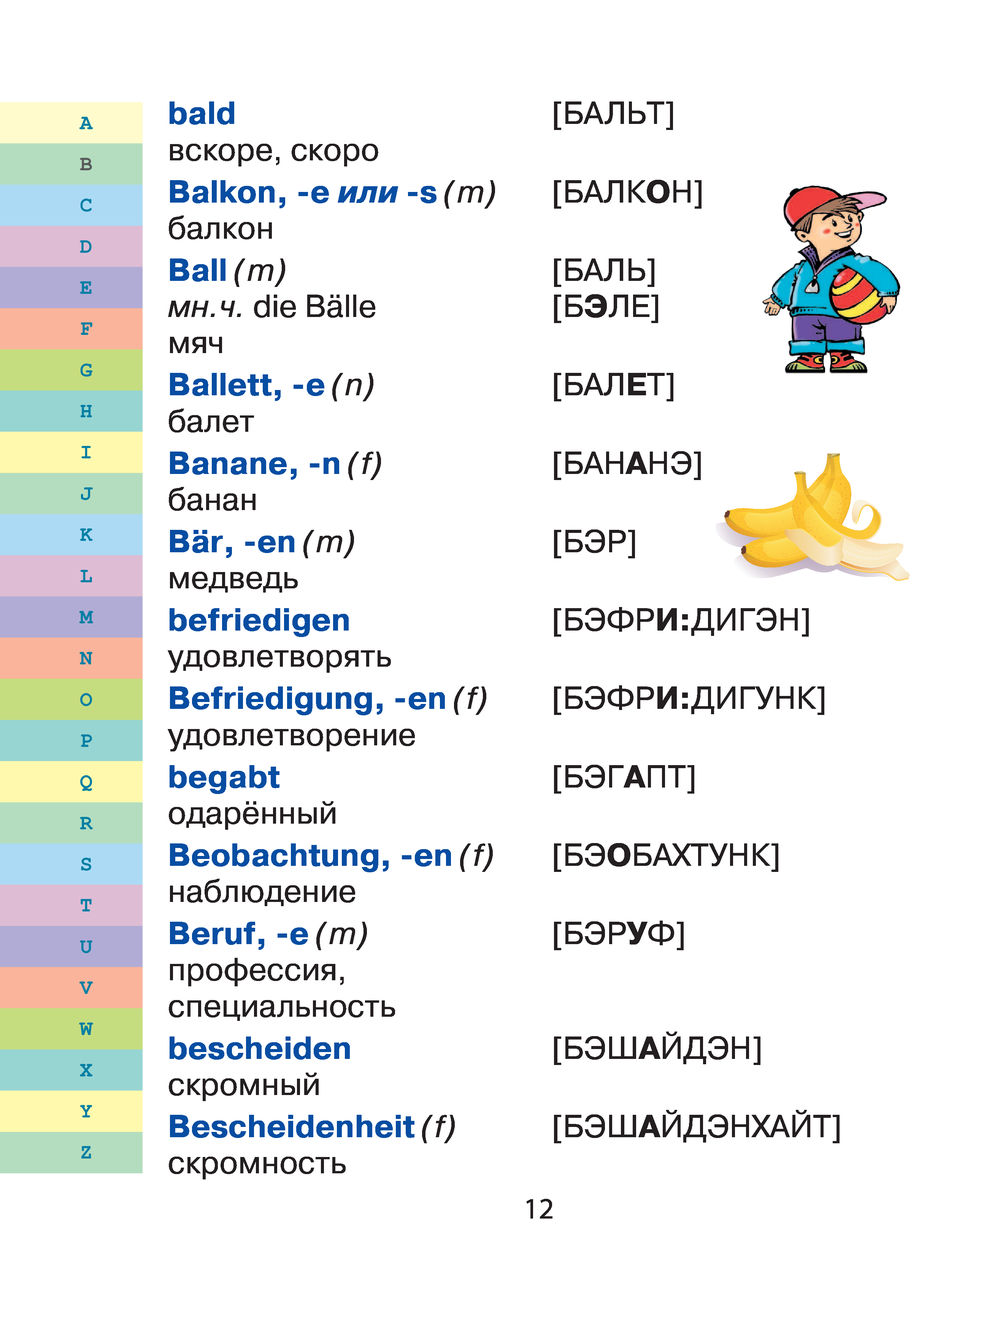Click the page number 12
The width and height of the screenshot is (1000, 1317).
click(538, 1209)
